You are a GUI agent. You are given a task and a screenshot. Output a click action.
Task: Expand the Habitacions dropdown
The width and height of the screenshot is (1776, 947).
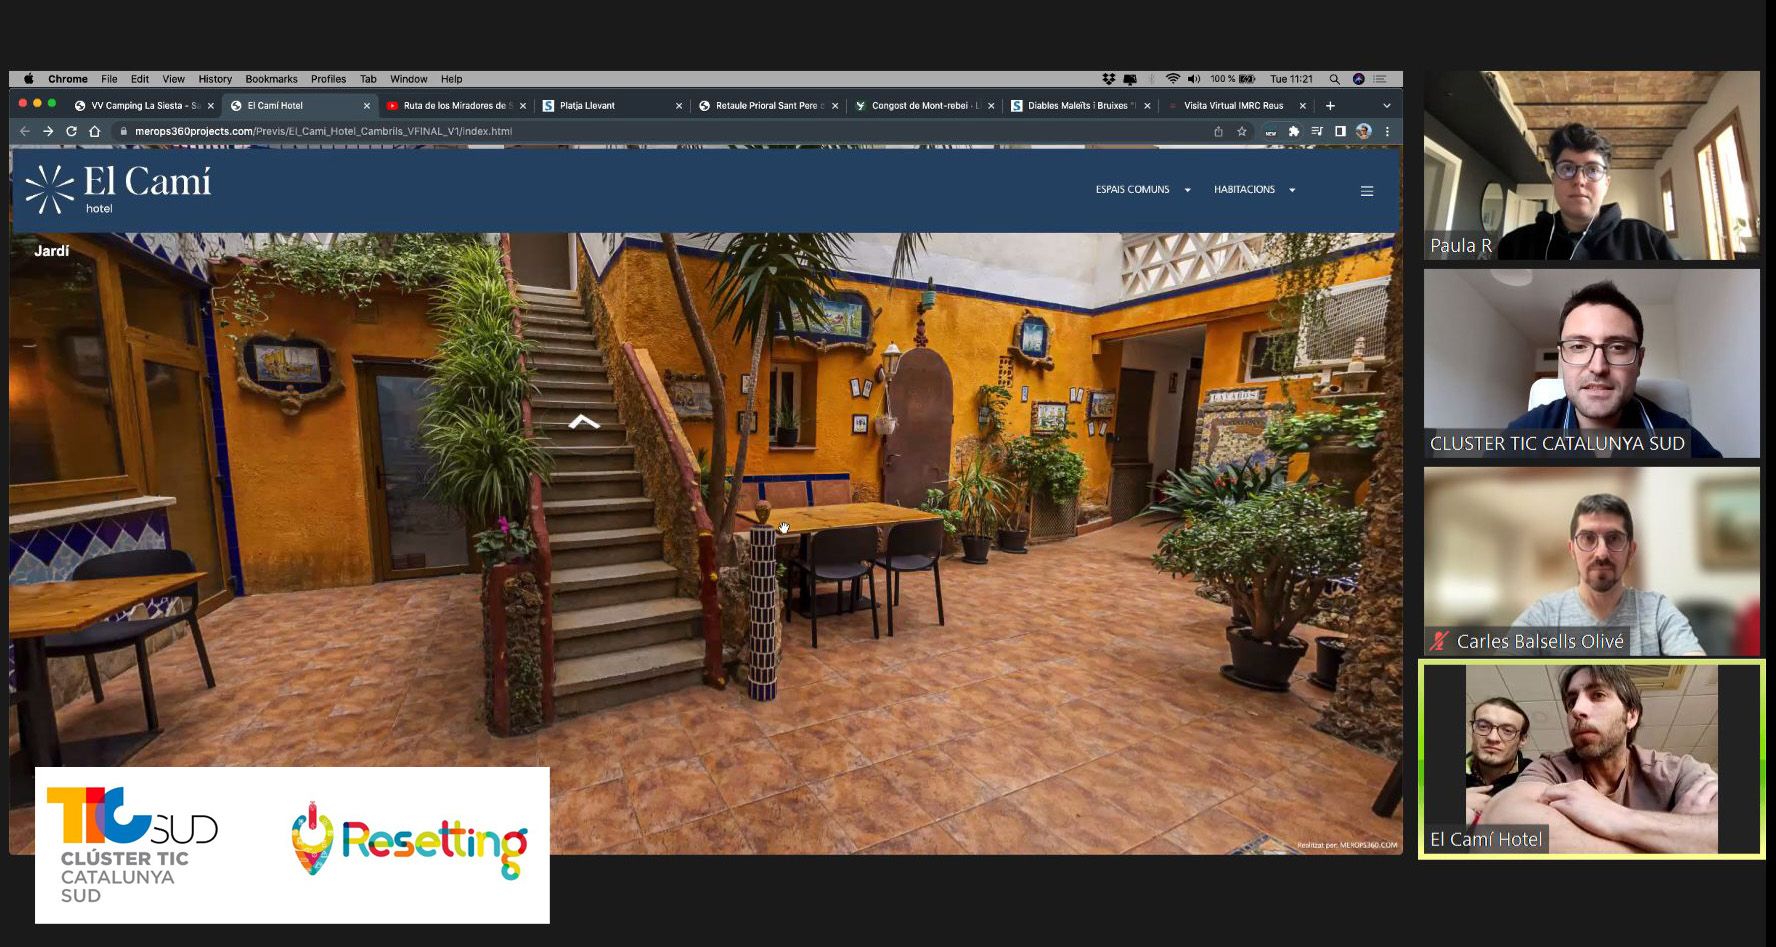pos(1255,190)
